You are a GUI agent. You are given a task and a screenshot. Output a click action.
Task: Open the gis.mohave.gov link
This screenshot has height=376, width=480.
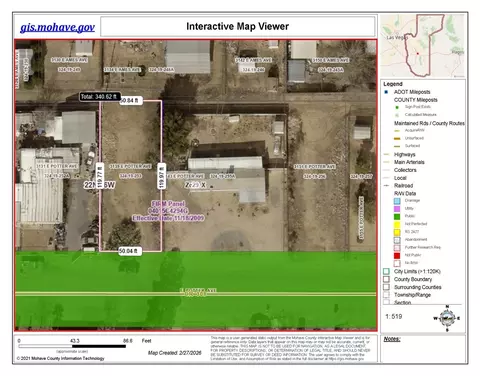click(57, 27)
